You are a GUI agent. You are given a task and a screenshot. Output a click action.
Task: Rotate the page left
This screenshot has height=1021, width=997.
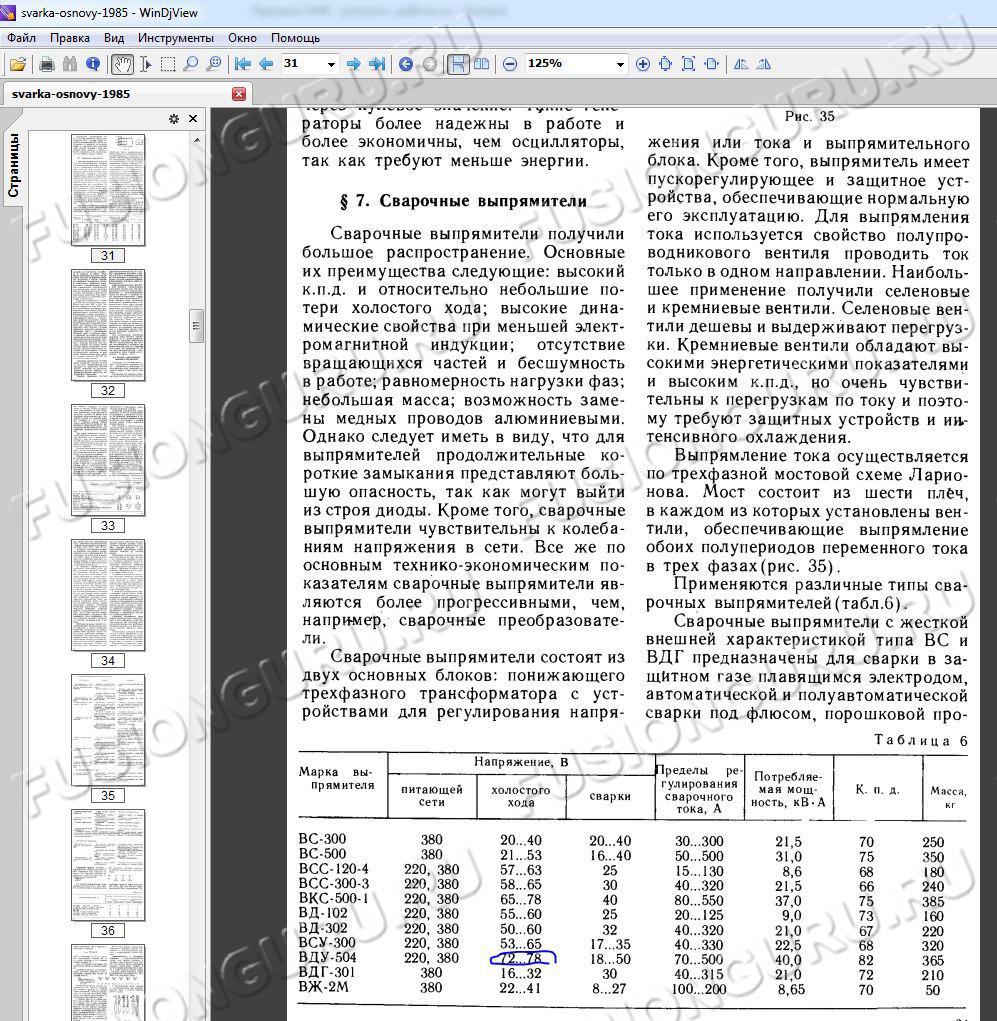point(741,64)
